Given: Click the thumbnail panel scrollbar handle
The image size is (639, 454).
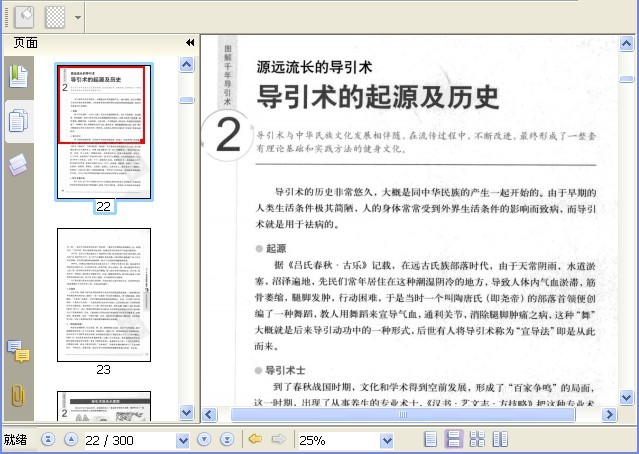Looking at the screenshot, I should point(187,100).
